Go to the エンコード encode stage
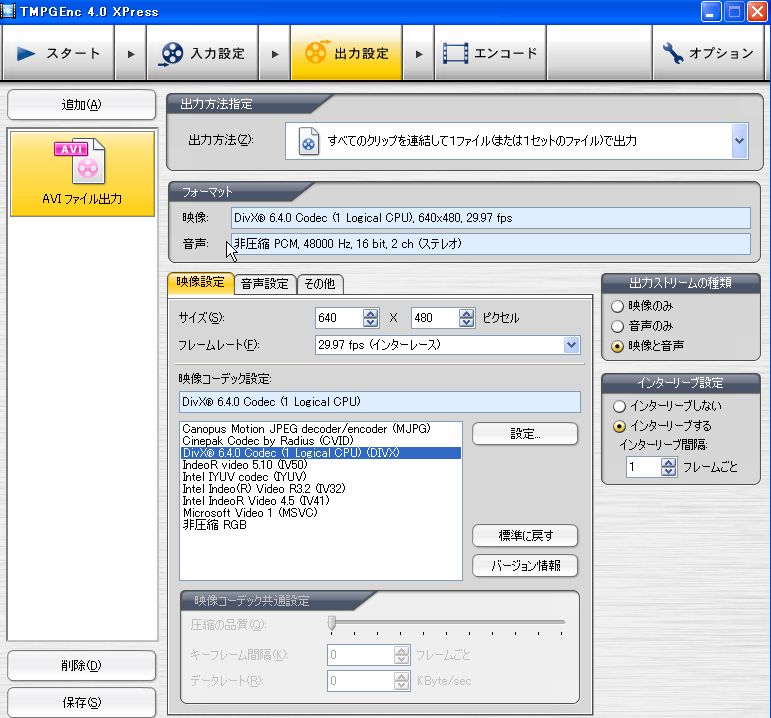 [x=491, y=53]
